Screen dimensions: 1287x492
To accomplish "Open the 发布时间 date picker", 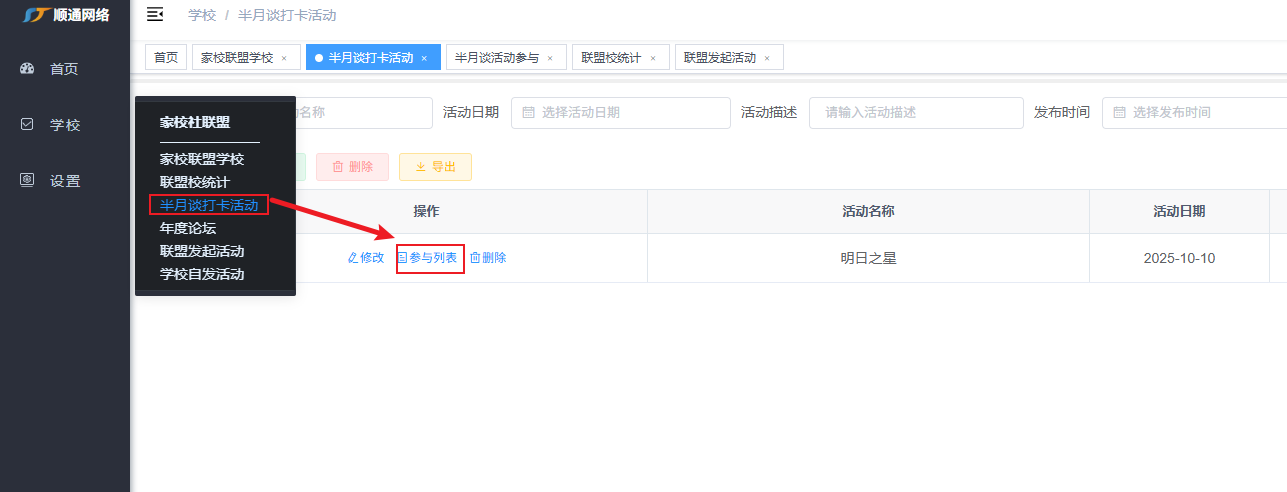I will click(1192, 113).
